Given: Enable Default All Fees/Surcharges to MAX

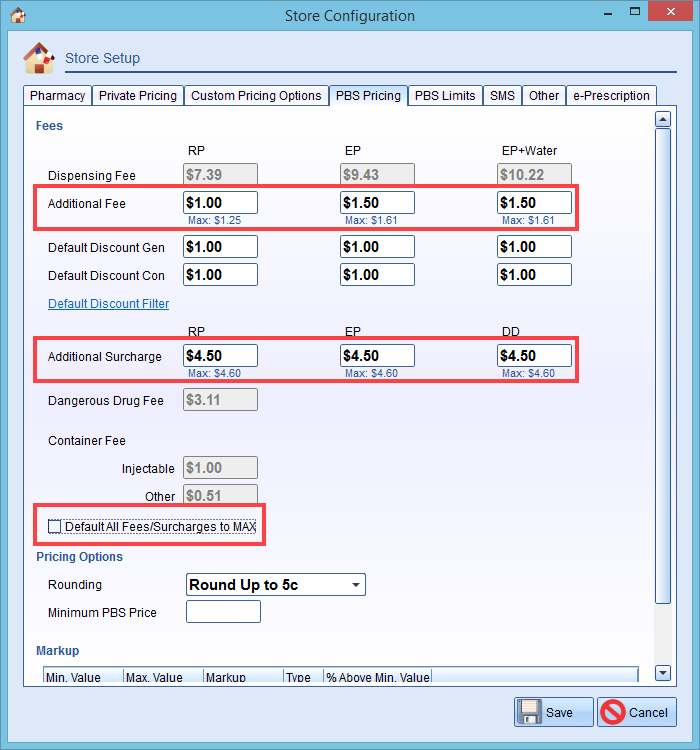Looking at the screenshot, I should pyautogui.click(x=55, y=526).
